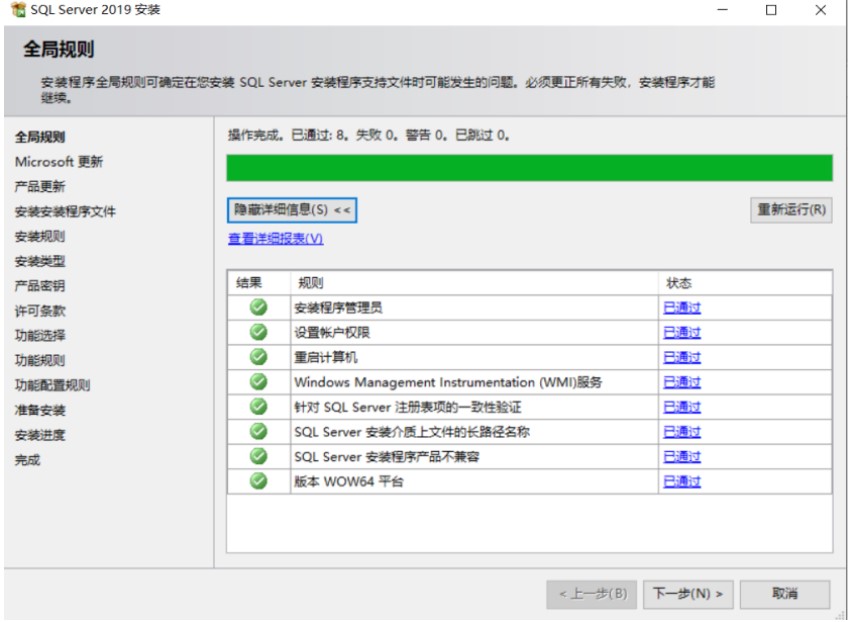Select 准备安装 step in sidebar

click(40, 410)
